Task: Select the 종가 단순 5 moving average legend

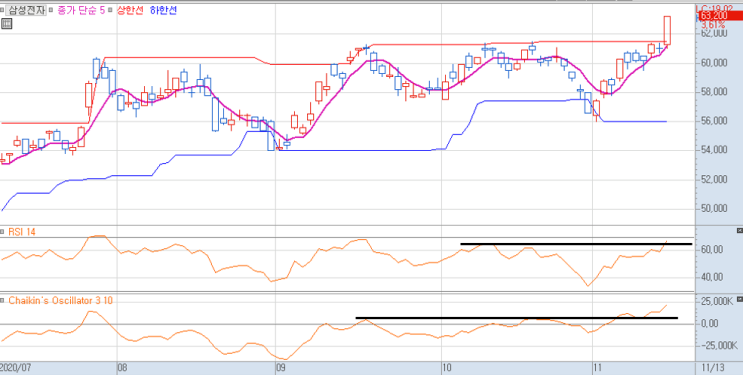Action: (x=81, y=10)
